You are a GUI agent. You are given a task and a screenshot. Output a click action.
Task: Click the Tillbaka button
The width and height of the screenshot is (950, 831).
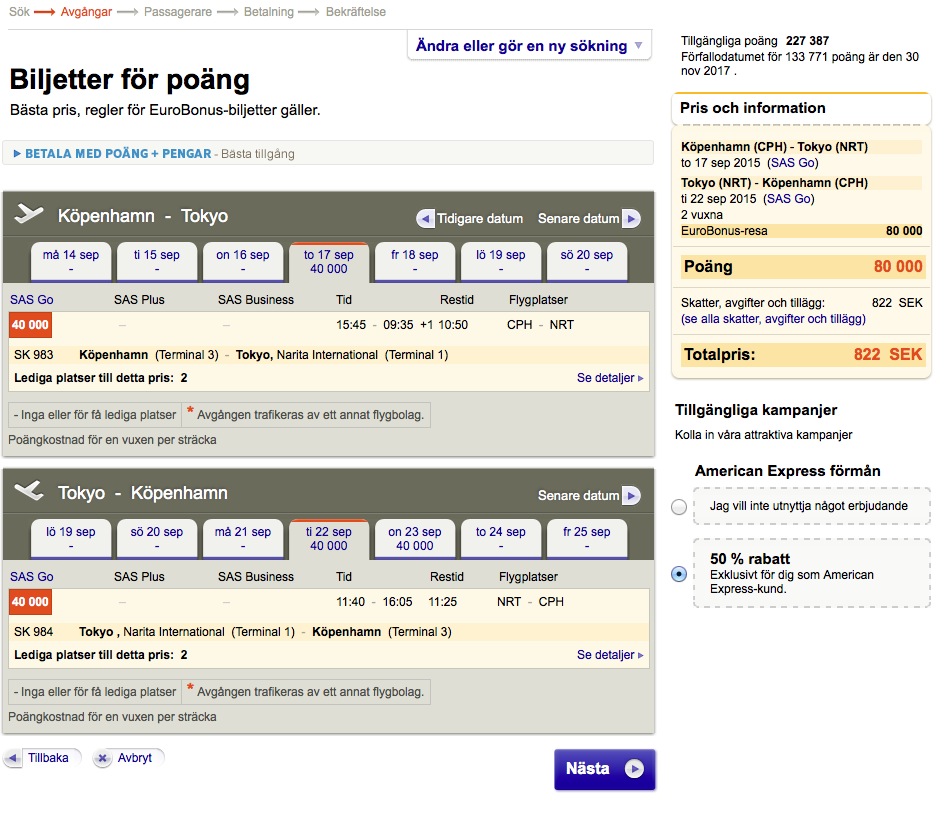point(43,757)
